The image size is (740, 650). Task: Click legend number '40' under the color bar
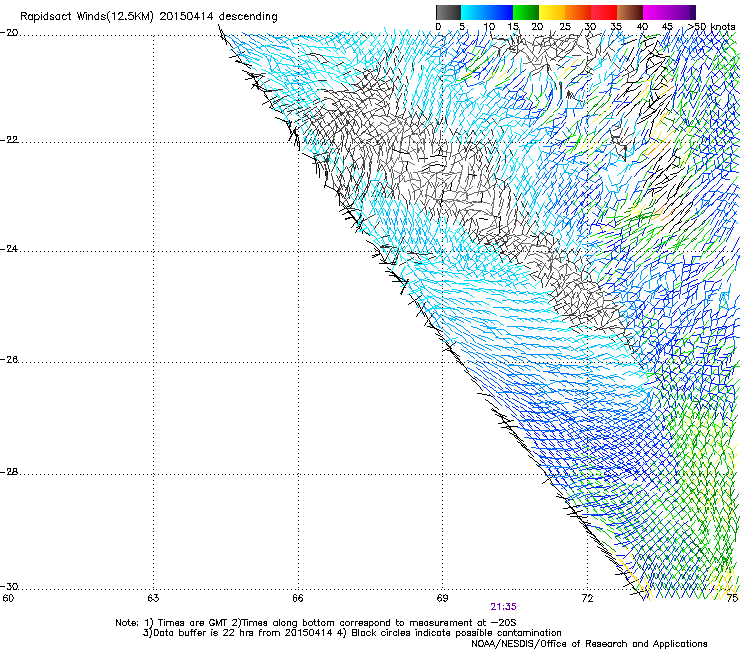pos(642,27)
